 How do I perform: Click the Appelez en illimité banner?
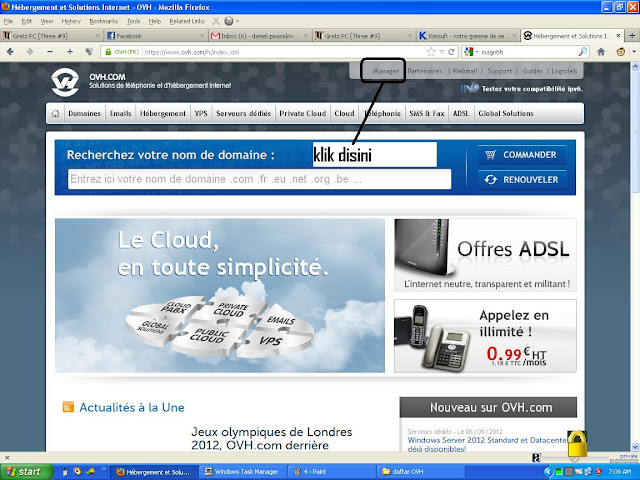coord(485,336)
